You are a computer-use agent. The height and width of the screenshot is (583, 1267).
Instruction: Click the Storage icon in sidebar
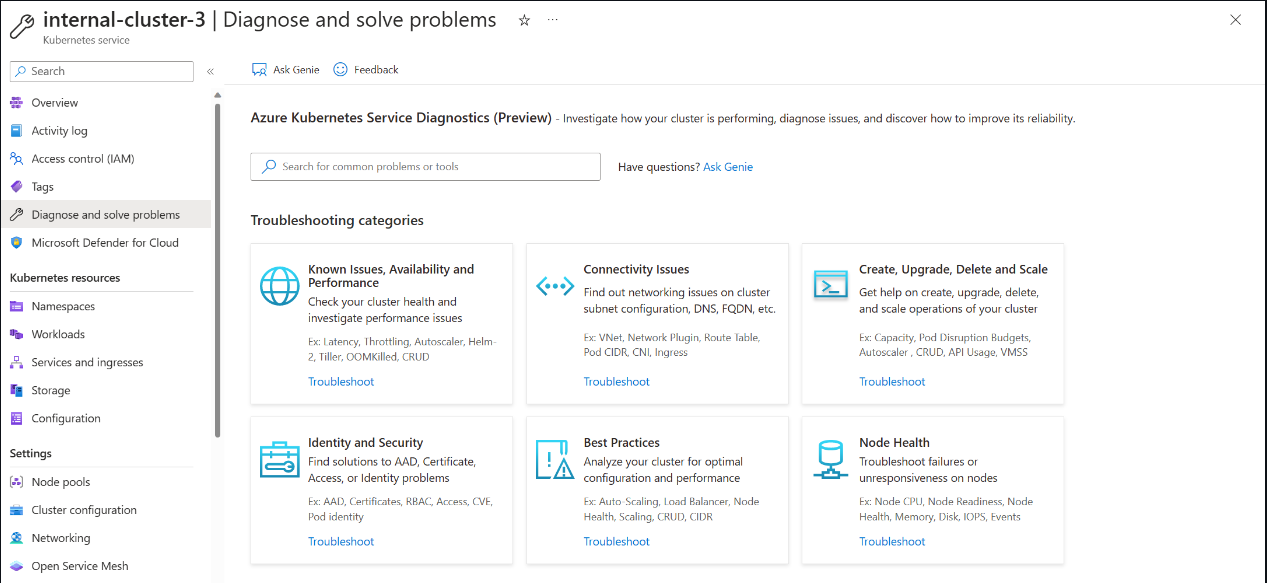[x=16, y=391]
